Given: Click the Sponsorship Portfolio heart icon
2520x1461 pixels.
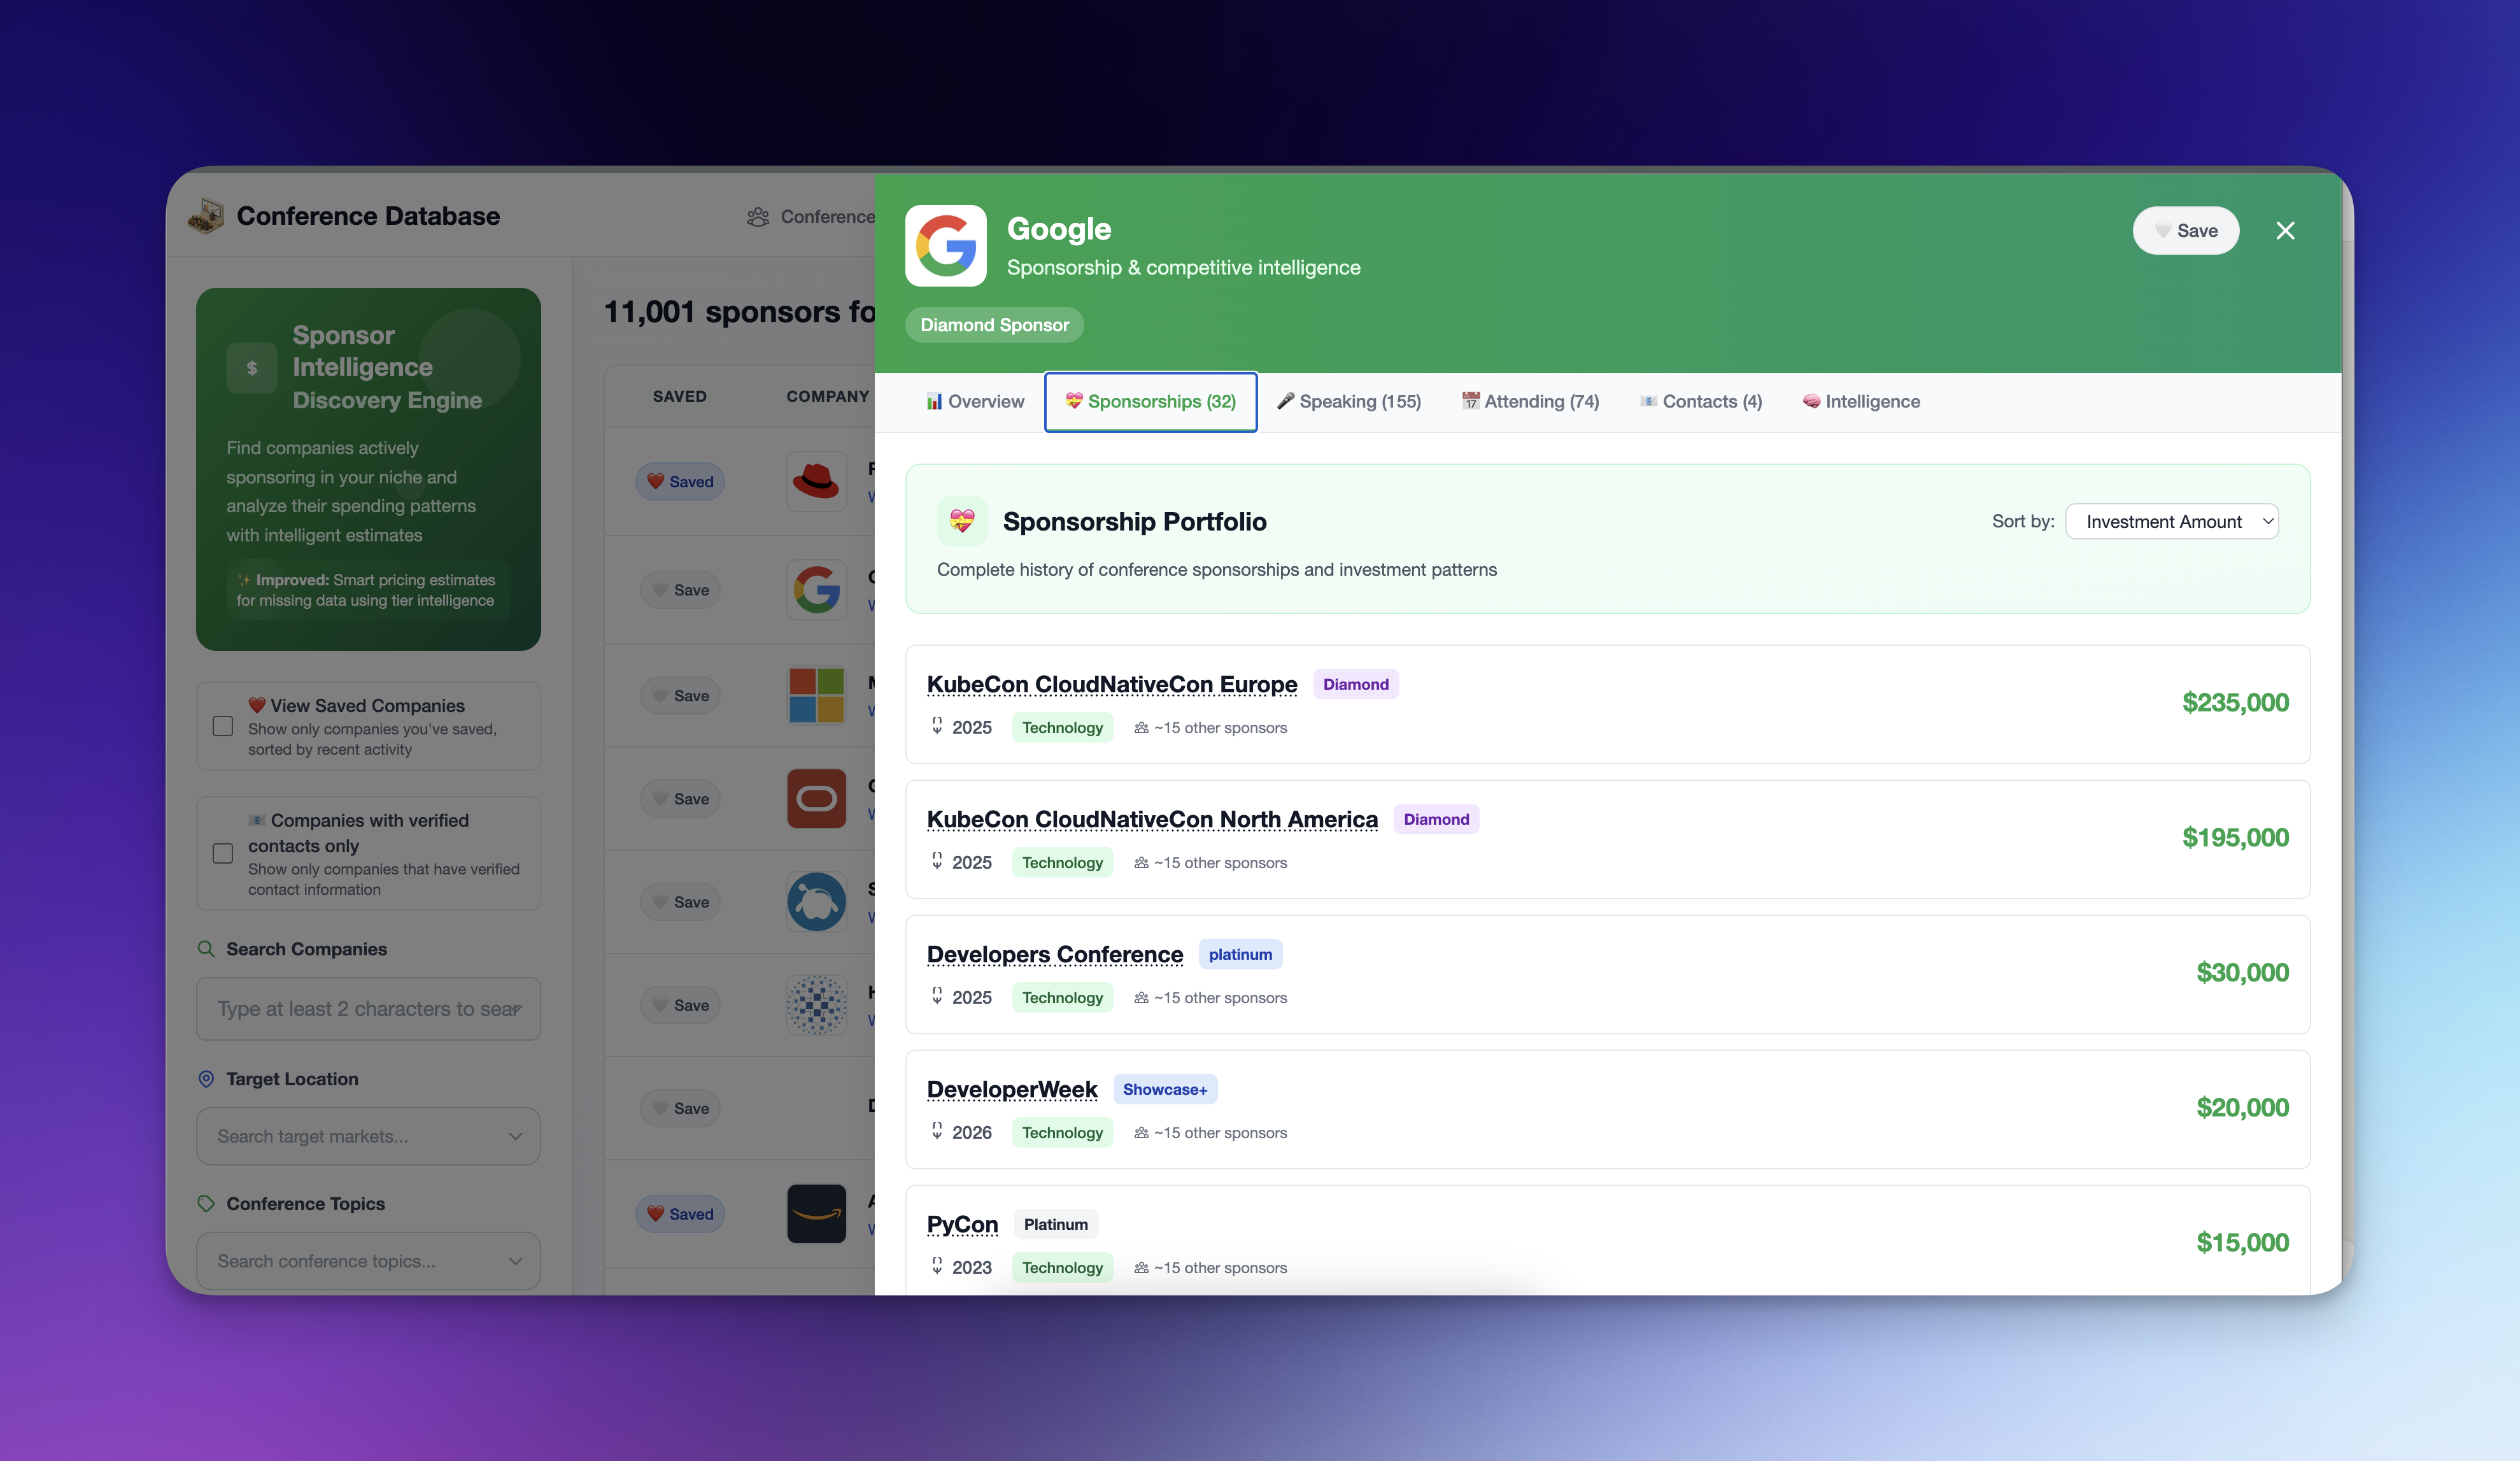Looking at the screenshot, I should (x=962, y=521).
